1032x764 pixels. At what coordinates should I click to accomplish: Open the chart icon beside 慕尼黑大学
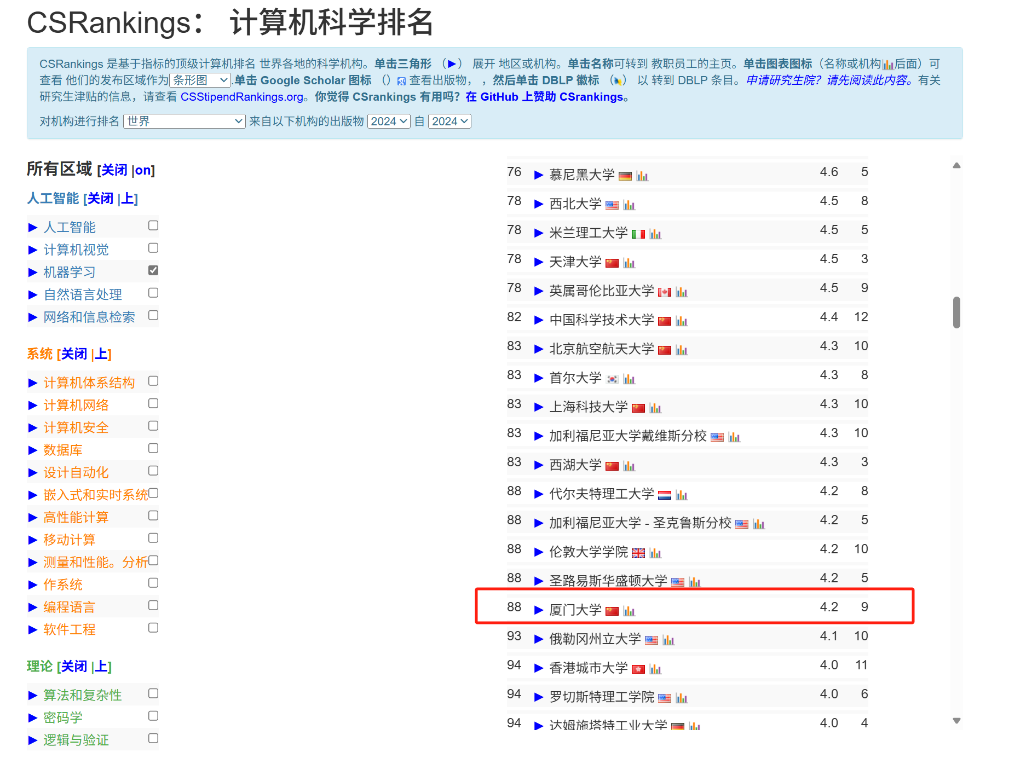(642, 175)
